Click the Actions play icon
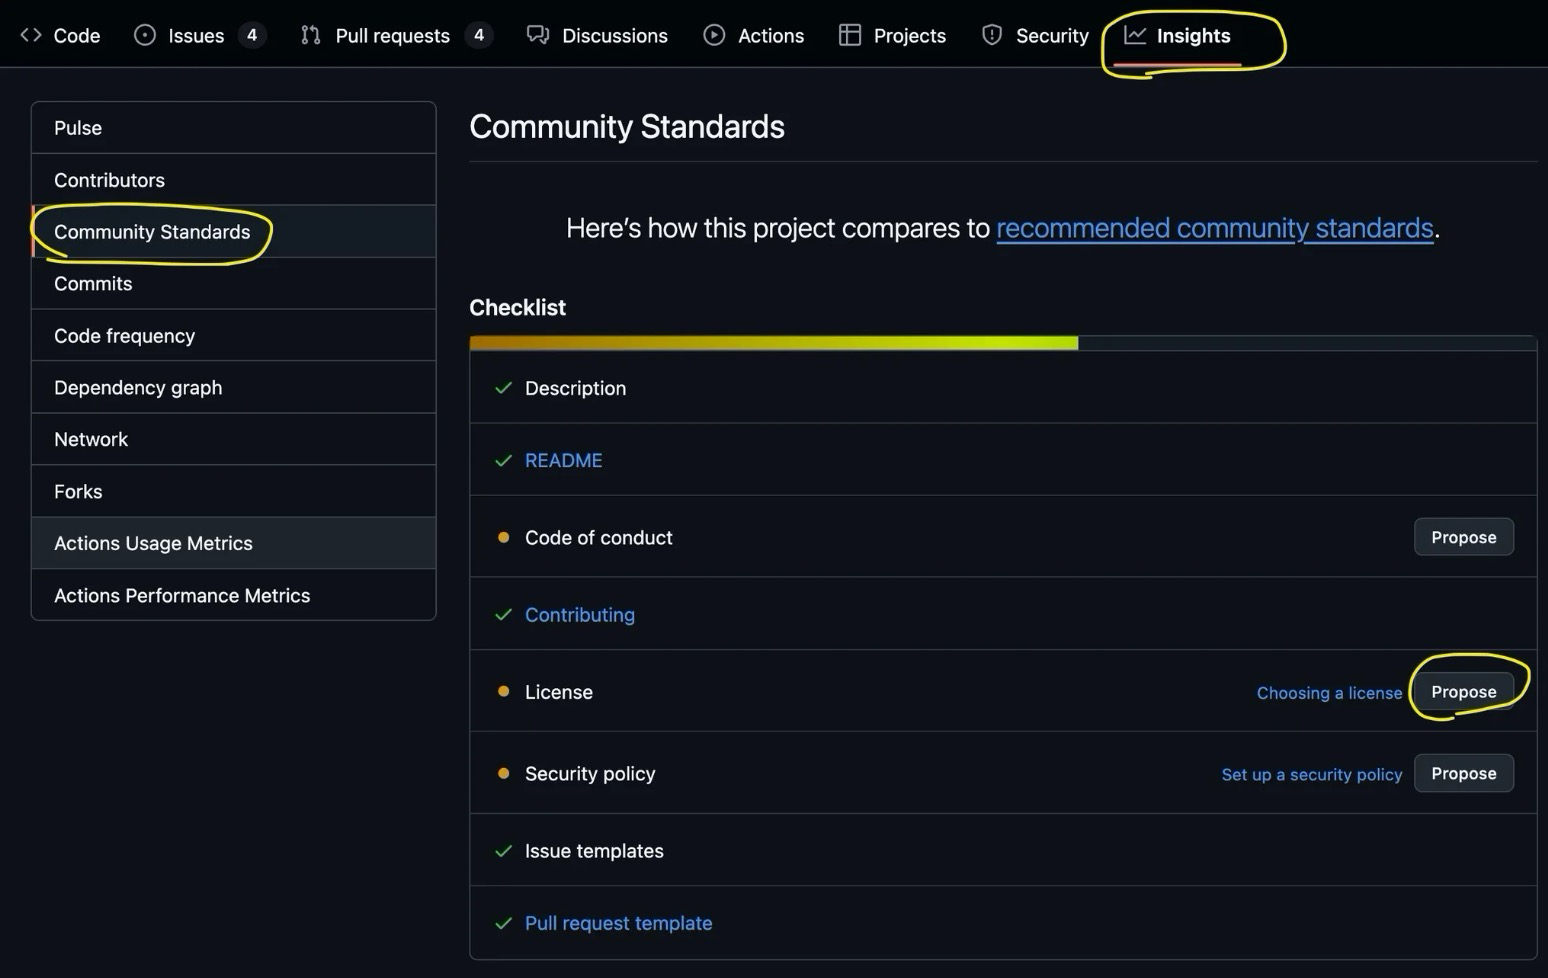1548x978 pixels. (714, 35)
